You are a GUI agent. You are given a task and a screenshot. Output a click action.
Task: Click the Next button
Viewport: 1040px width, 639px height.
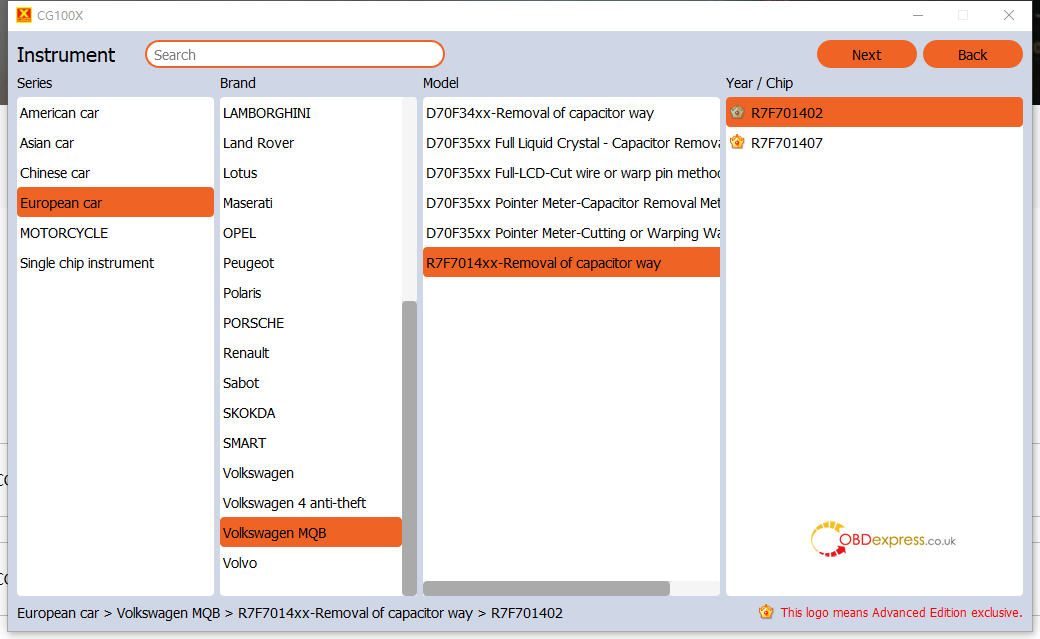pyautogui.click(x=866, y=54)
